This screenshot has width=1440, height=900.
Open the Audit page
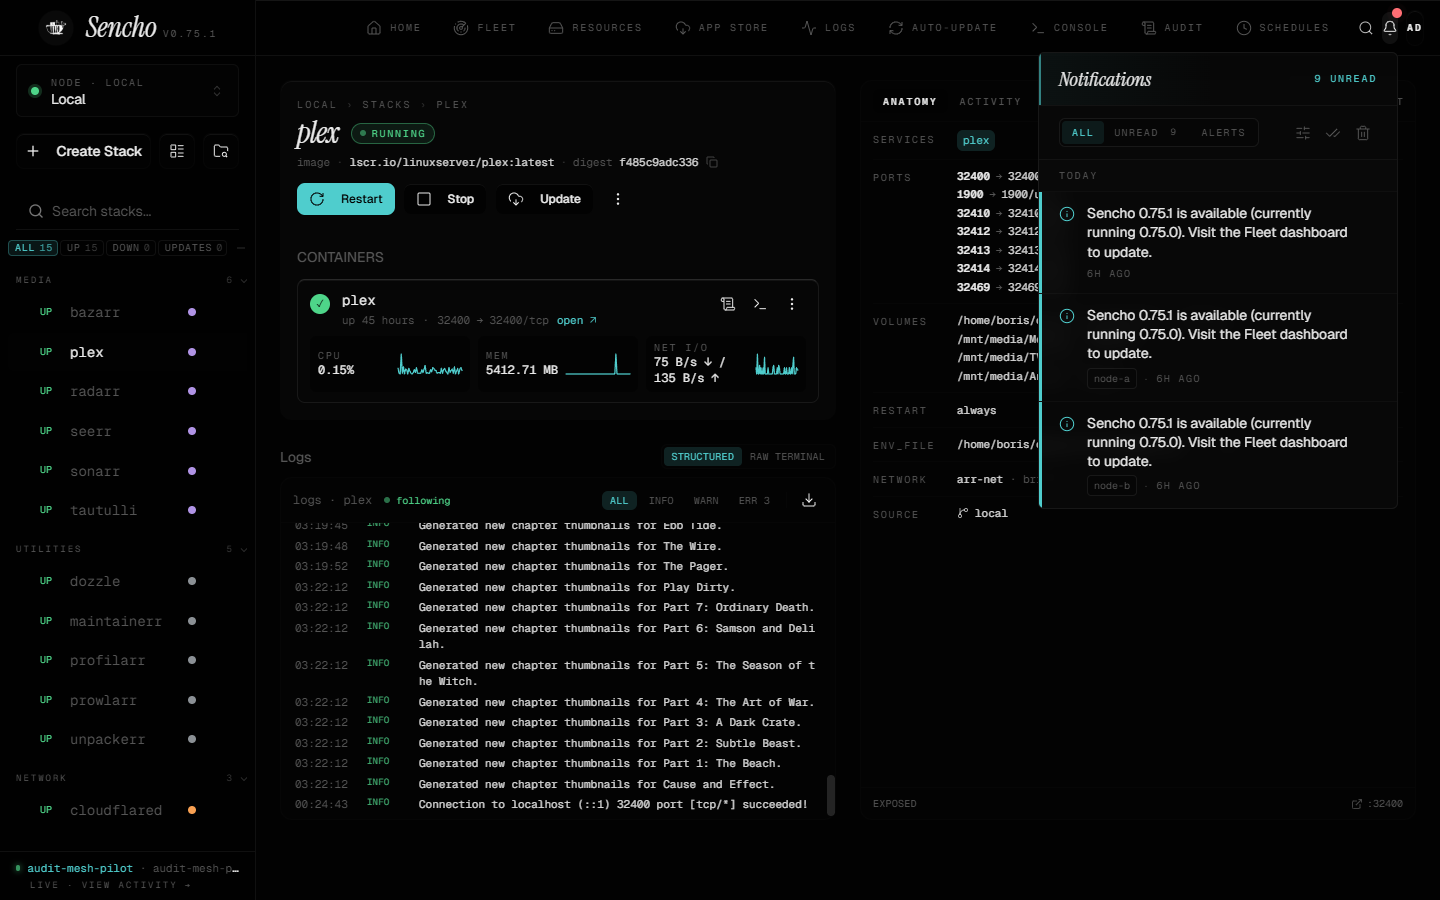click(x=1172, y=28)
